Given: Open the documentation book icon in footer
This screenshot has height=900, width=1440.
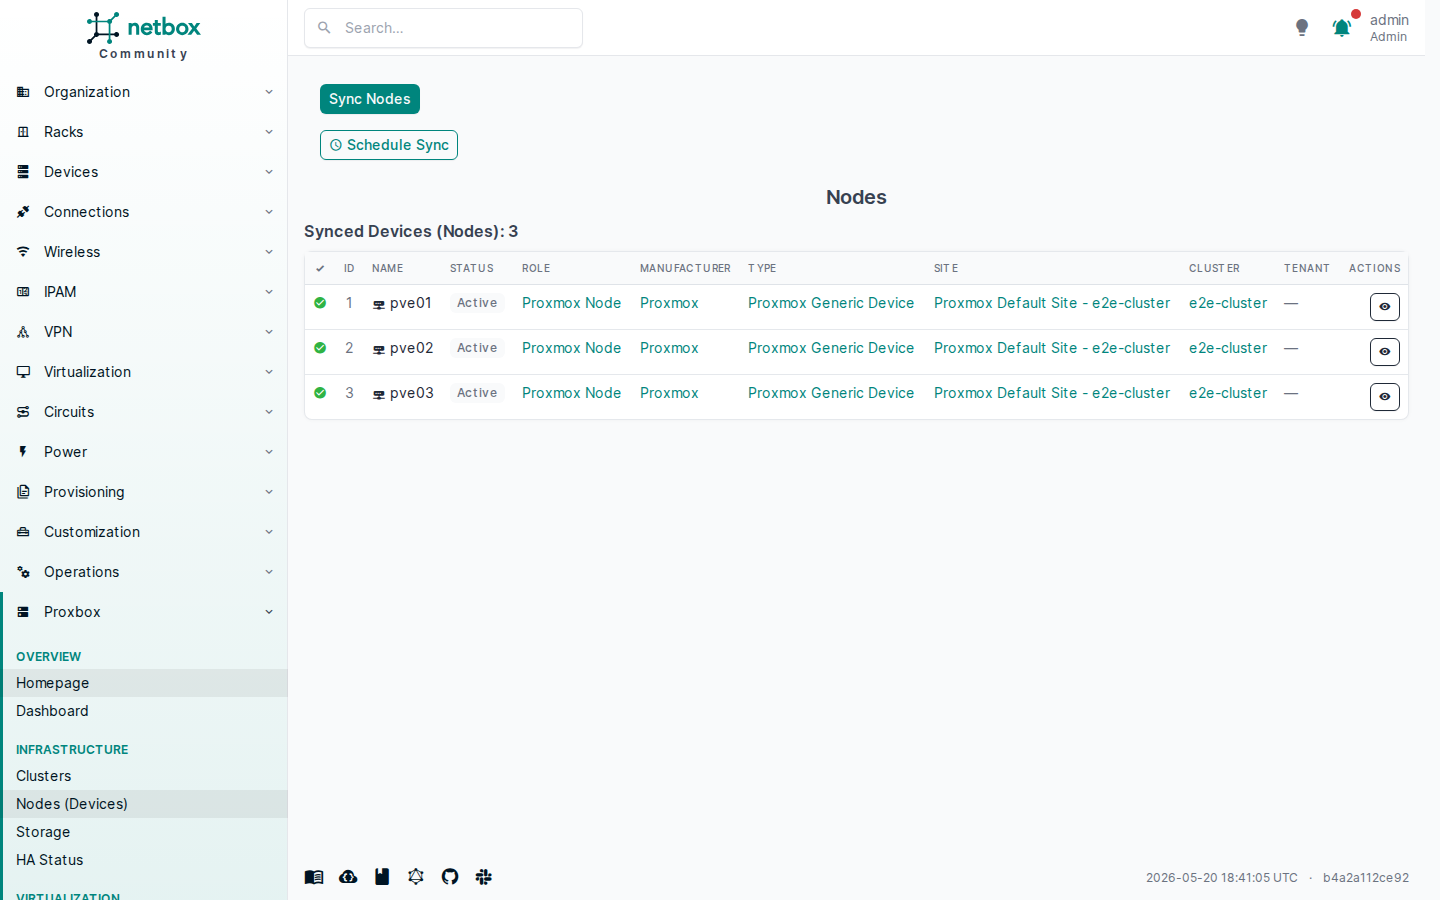Looking at the screenshot, I should coord(314,877).
